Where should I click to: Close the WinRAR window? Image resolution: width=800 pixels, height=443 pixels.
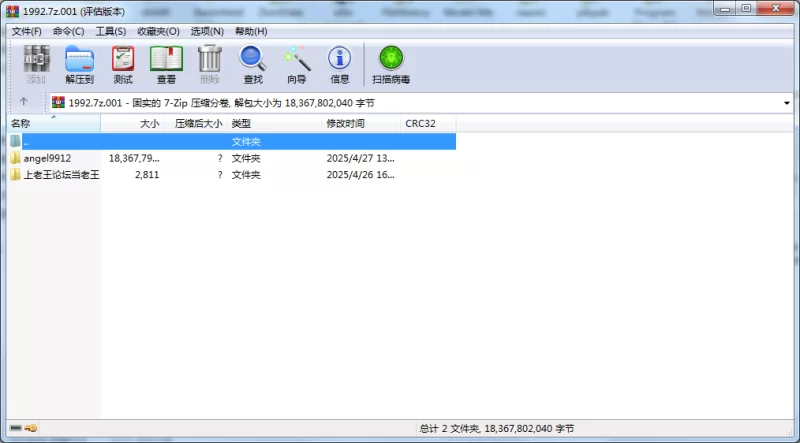click(776, 8)
